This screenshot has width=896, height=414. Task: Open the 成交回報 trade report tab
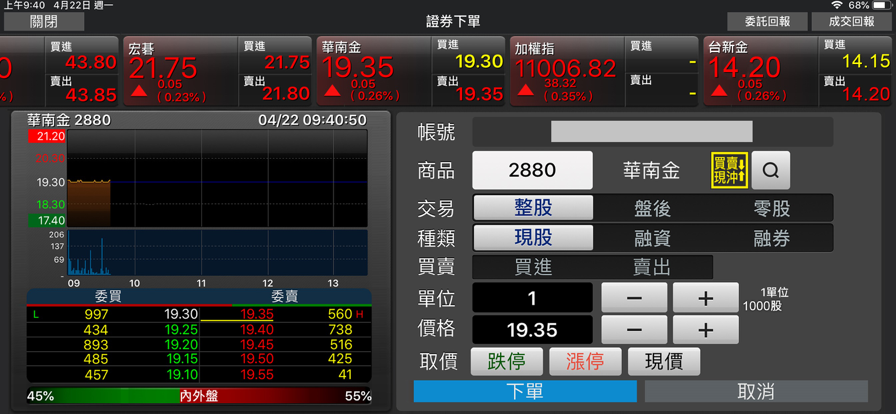pos(850,21)
